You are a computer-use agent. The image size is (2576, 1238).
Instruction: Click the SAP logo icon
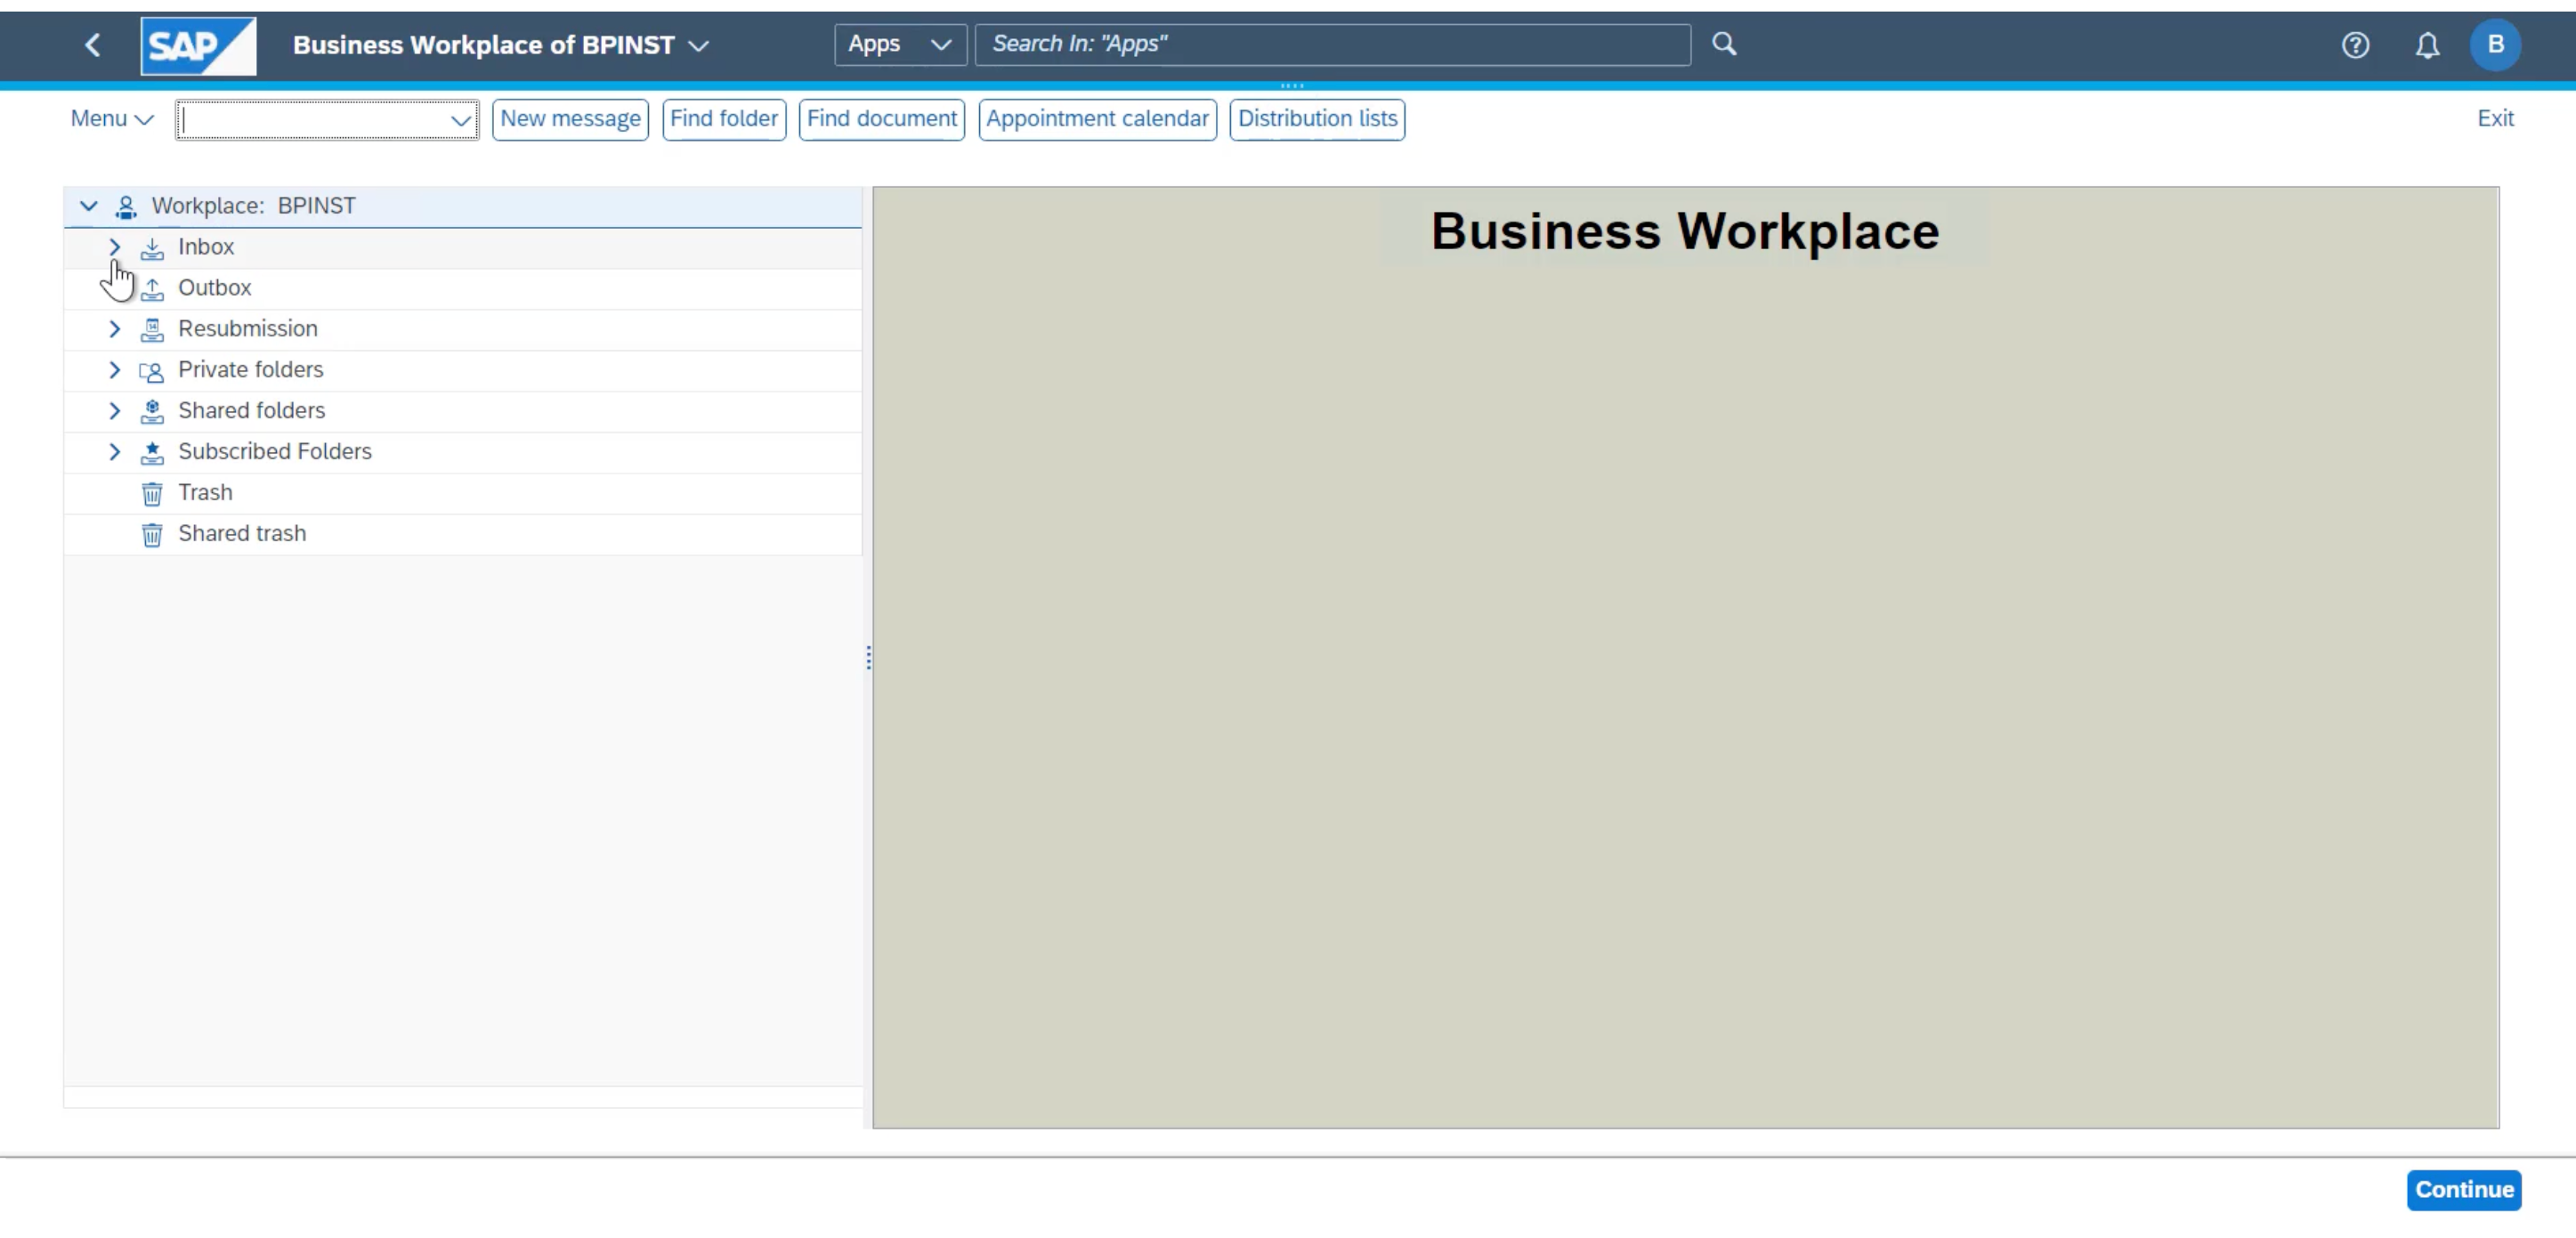click(x=198, y=45)
